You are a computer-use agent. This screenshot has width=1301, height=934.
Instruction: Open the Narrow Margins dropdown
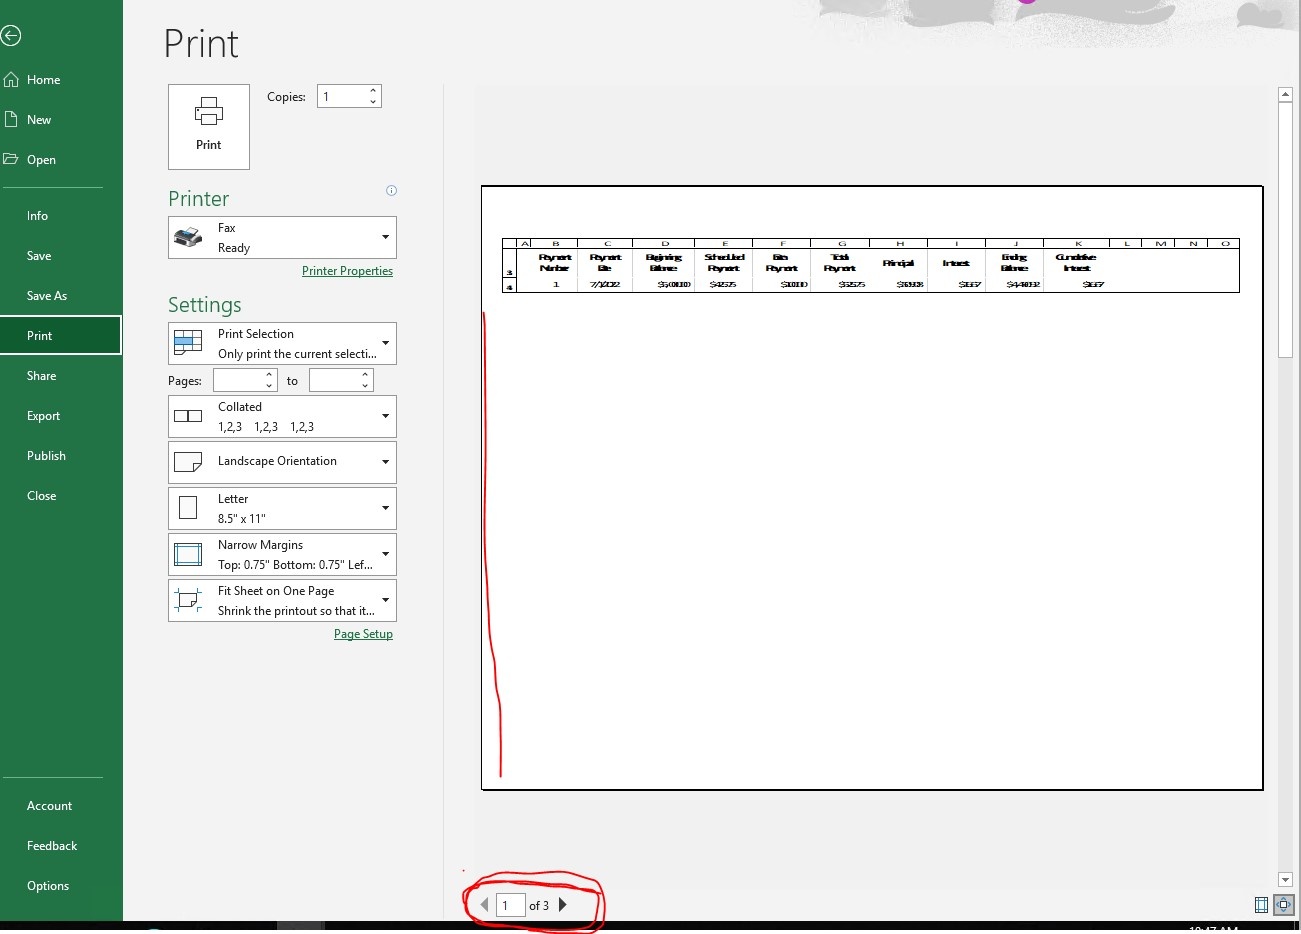click(282, 555)
